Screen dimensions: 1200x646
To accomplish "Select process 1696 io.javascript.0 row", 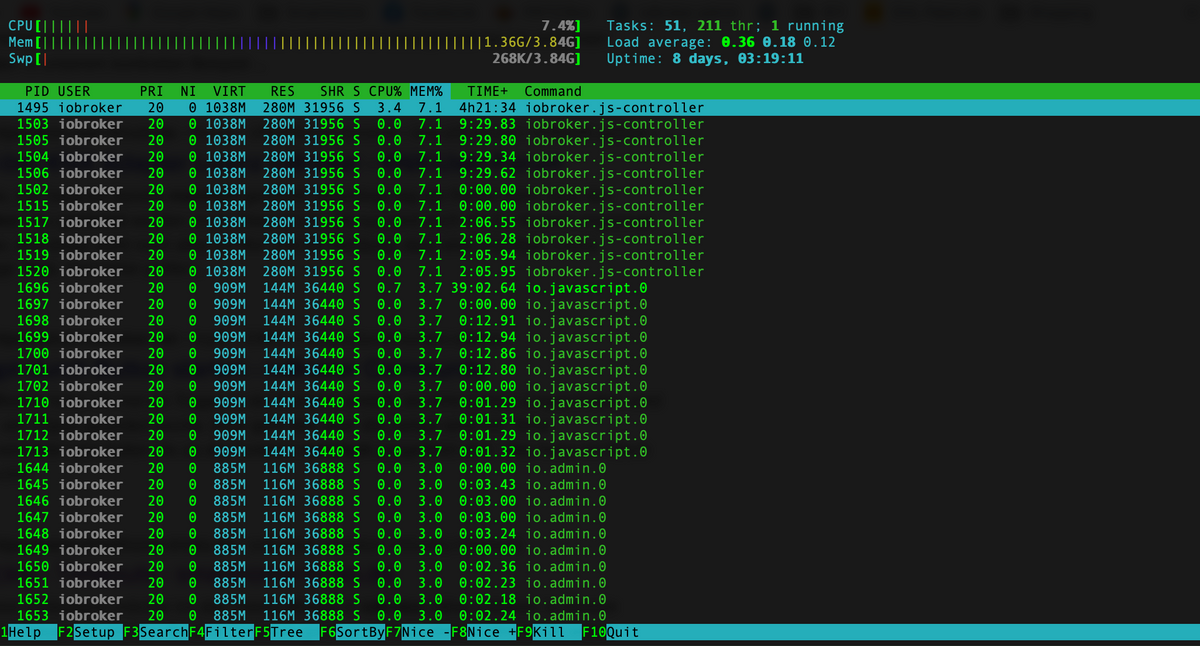I will click(600, 288).
